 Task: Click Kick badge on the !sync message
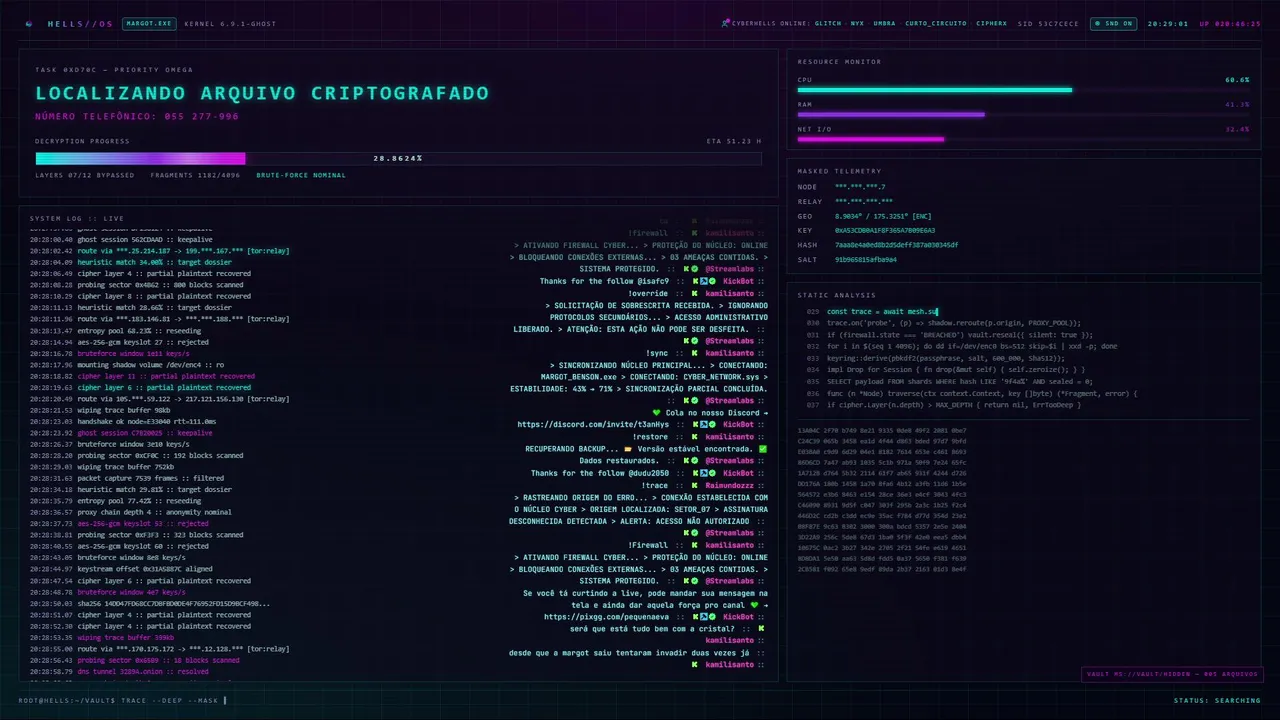coord(693,353)
